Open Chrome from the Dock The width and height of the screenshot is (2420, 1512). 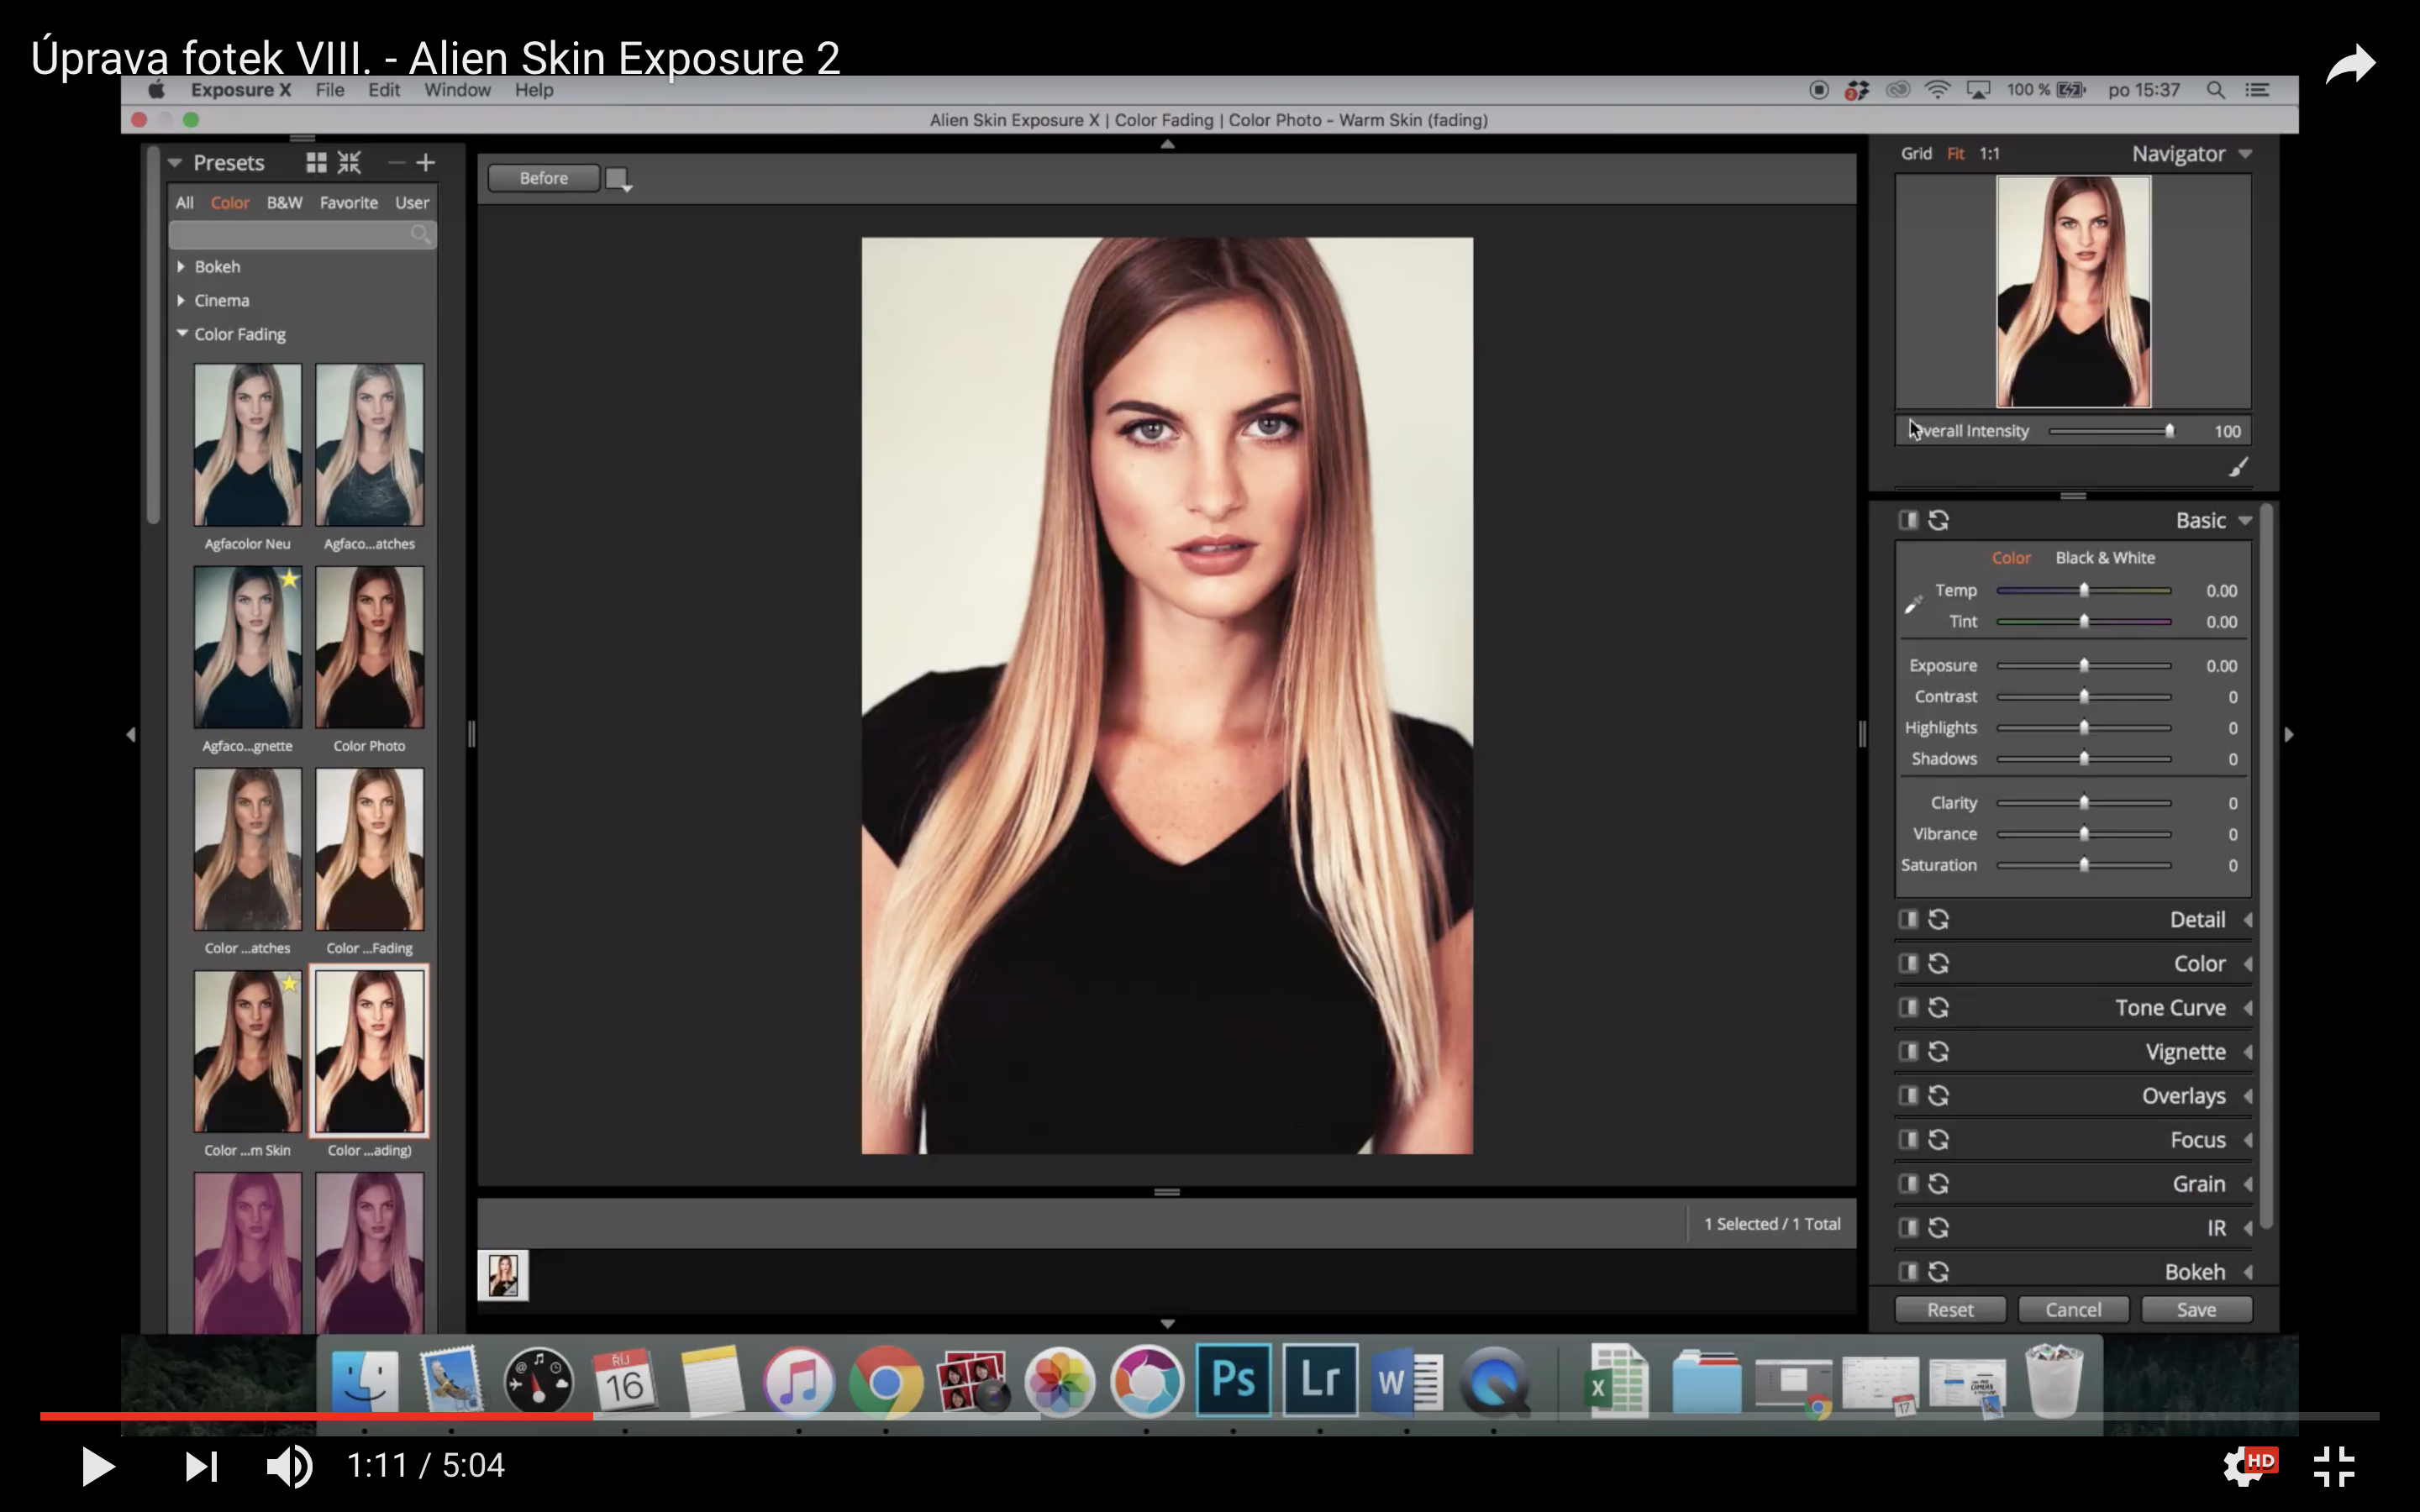(x=885, y=1381)
